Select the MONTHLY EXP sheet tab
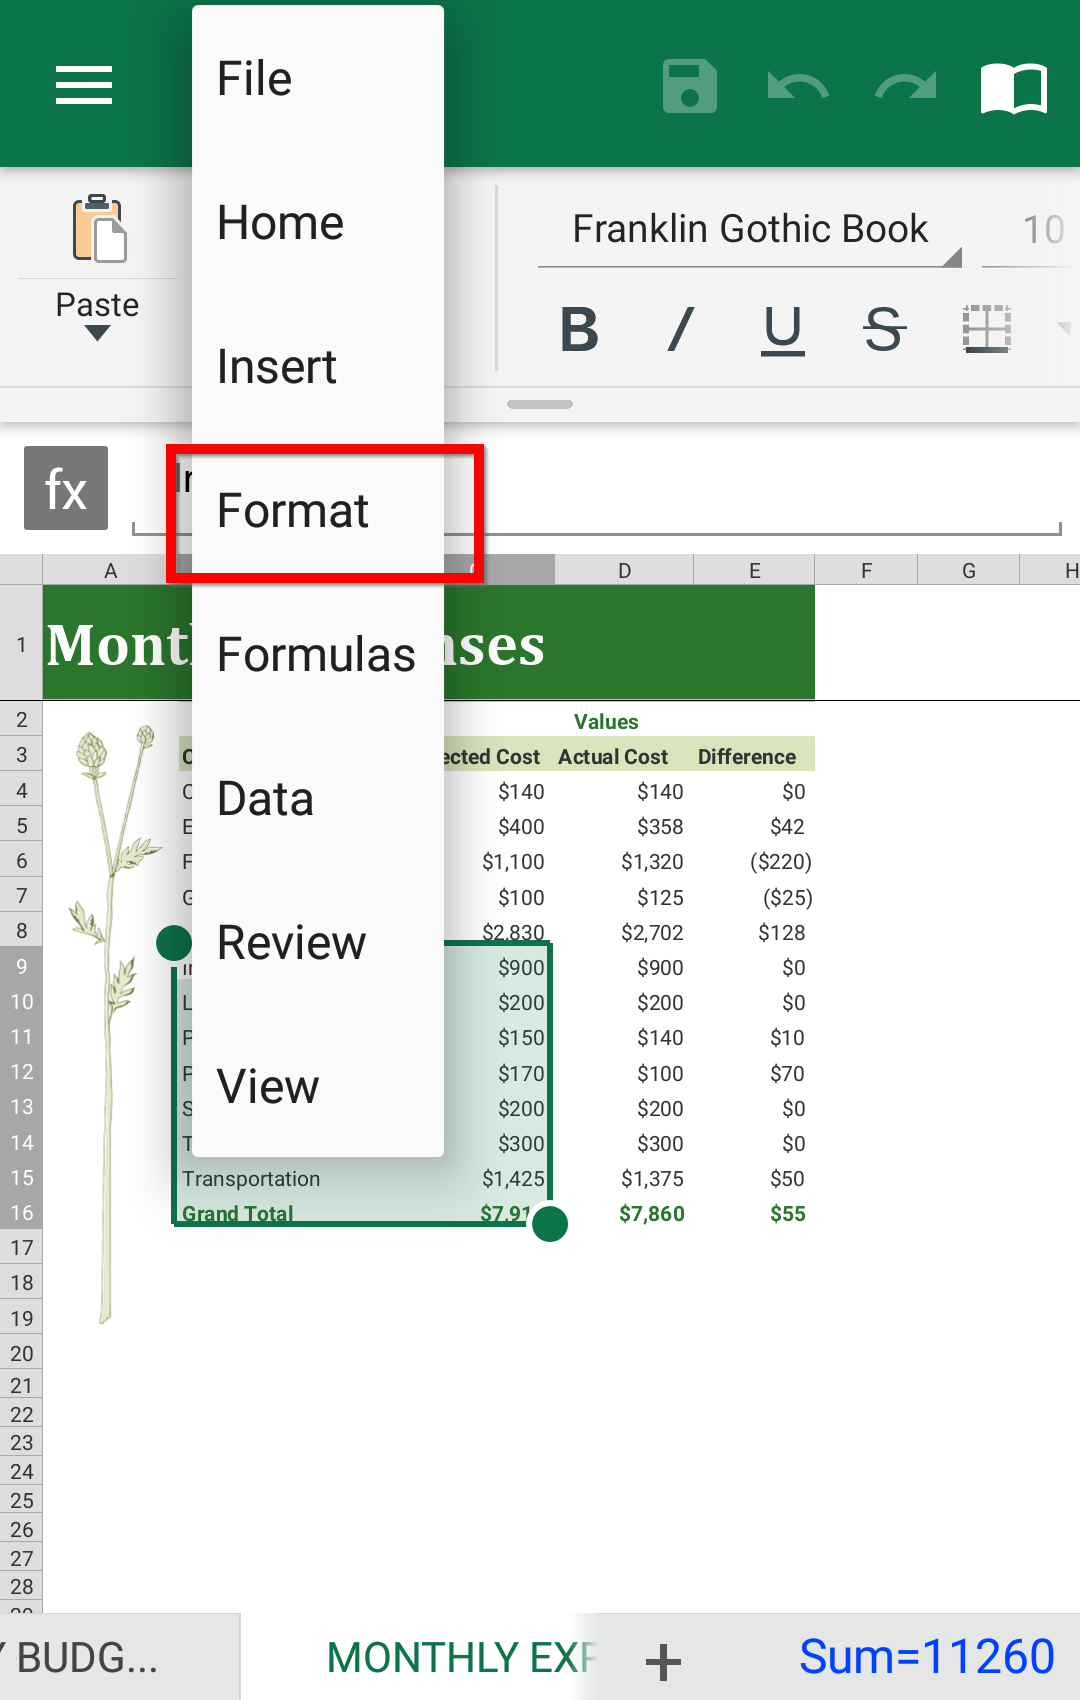The image size is (1080, 1700). click(x=460, y=1657)
